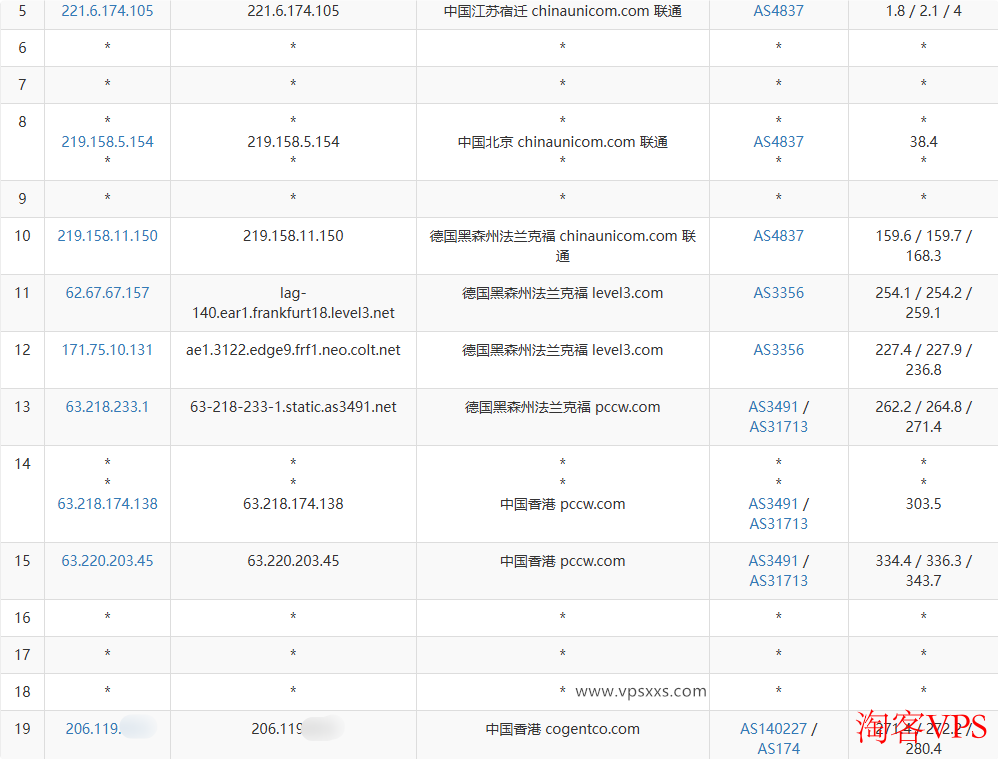Viewport: 998px width, 759px height.
Task: Click AS31713 under hop 13's AS column
Action: [x=778, y=426]
